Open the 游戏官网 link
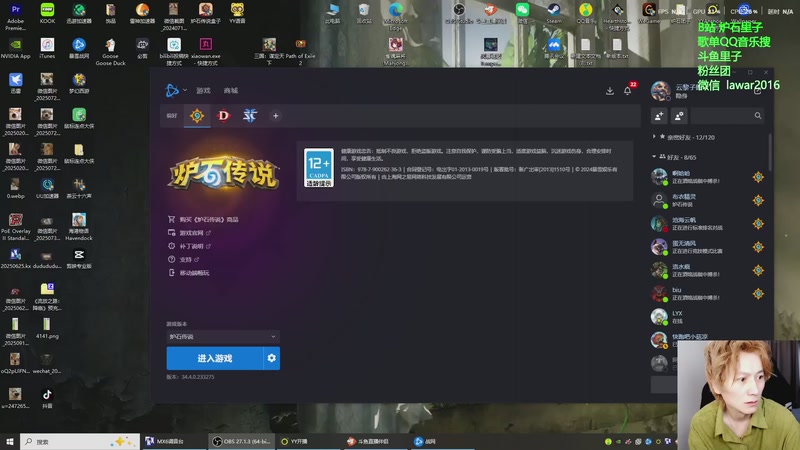The image size is (800, 450). click(189, 233)
